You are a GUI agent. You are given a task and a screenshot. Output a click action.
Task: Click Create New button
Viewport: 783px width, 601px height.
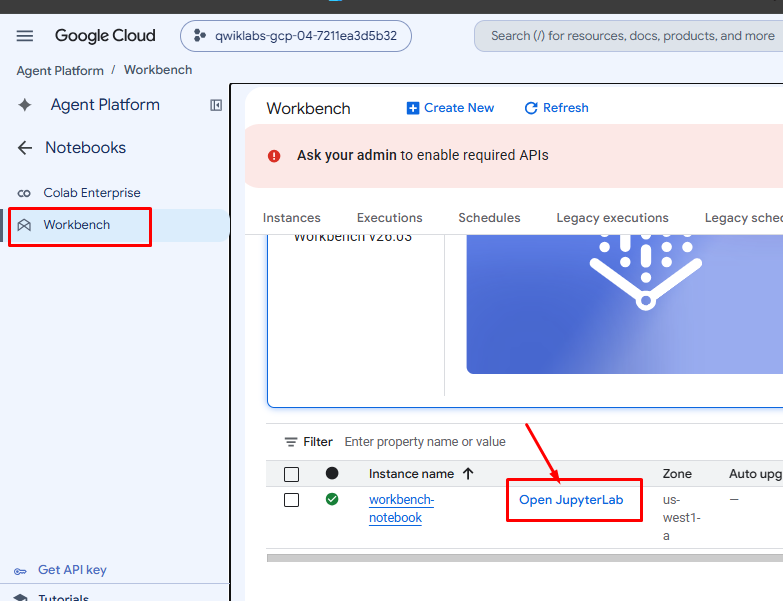click(450, 108)
